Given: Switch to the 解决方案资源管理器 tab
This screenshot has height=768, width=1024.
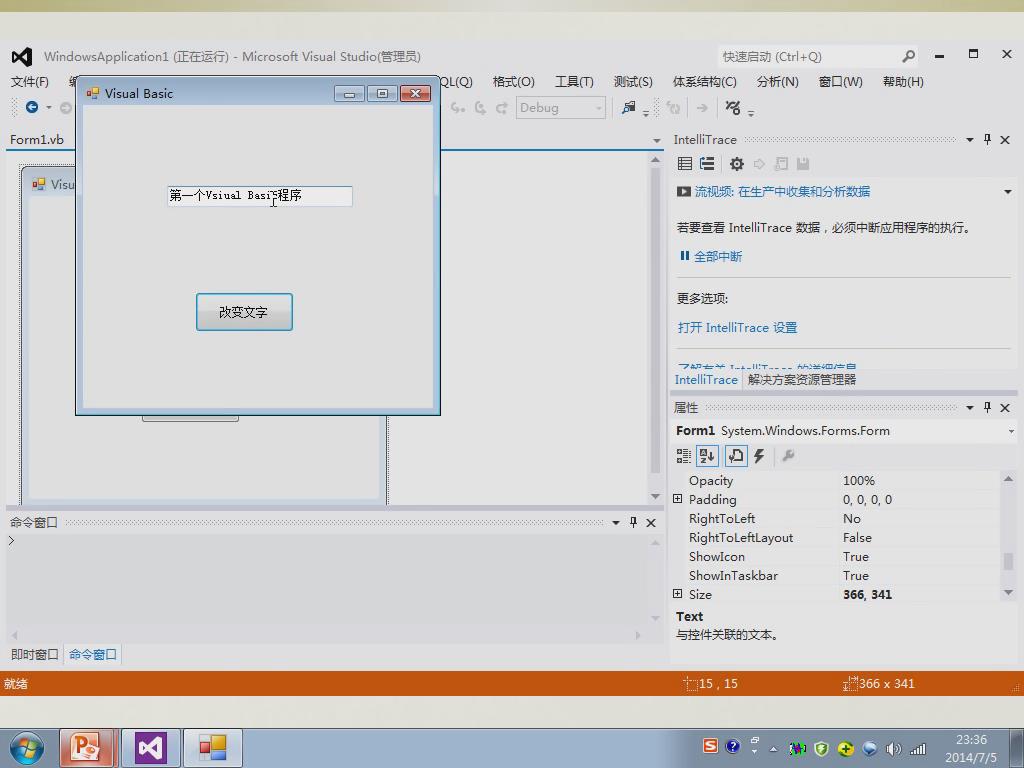Looking at the screenshot, I should point(802,379).
